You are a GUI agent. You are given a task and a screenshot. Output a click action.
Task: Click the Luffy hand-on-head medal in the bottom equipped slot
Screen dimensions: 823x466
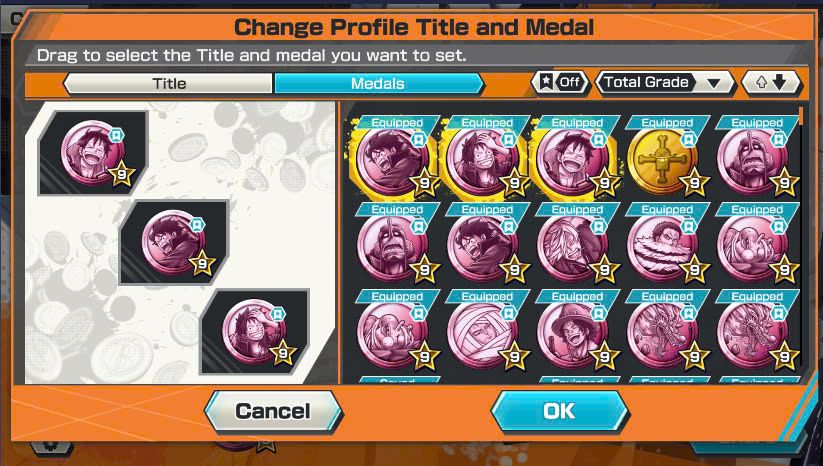[x=255, y=331]
